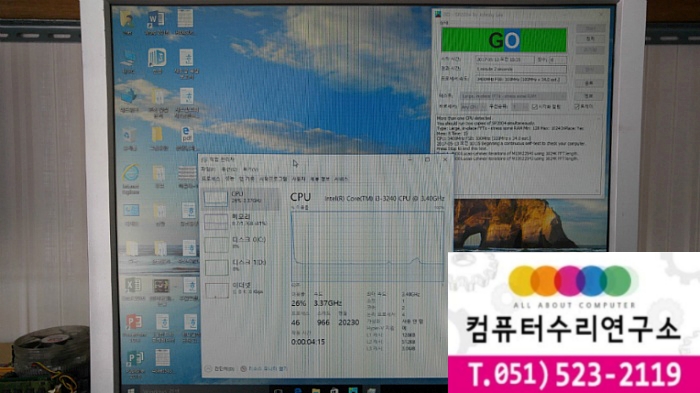This screenshot has height=393, width=700.
Task: Click the 리소스 모니터 열기 link
Action: 264,369
